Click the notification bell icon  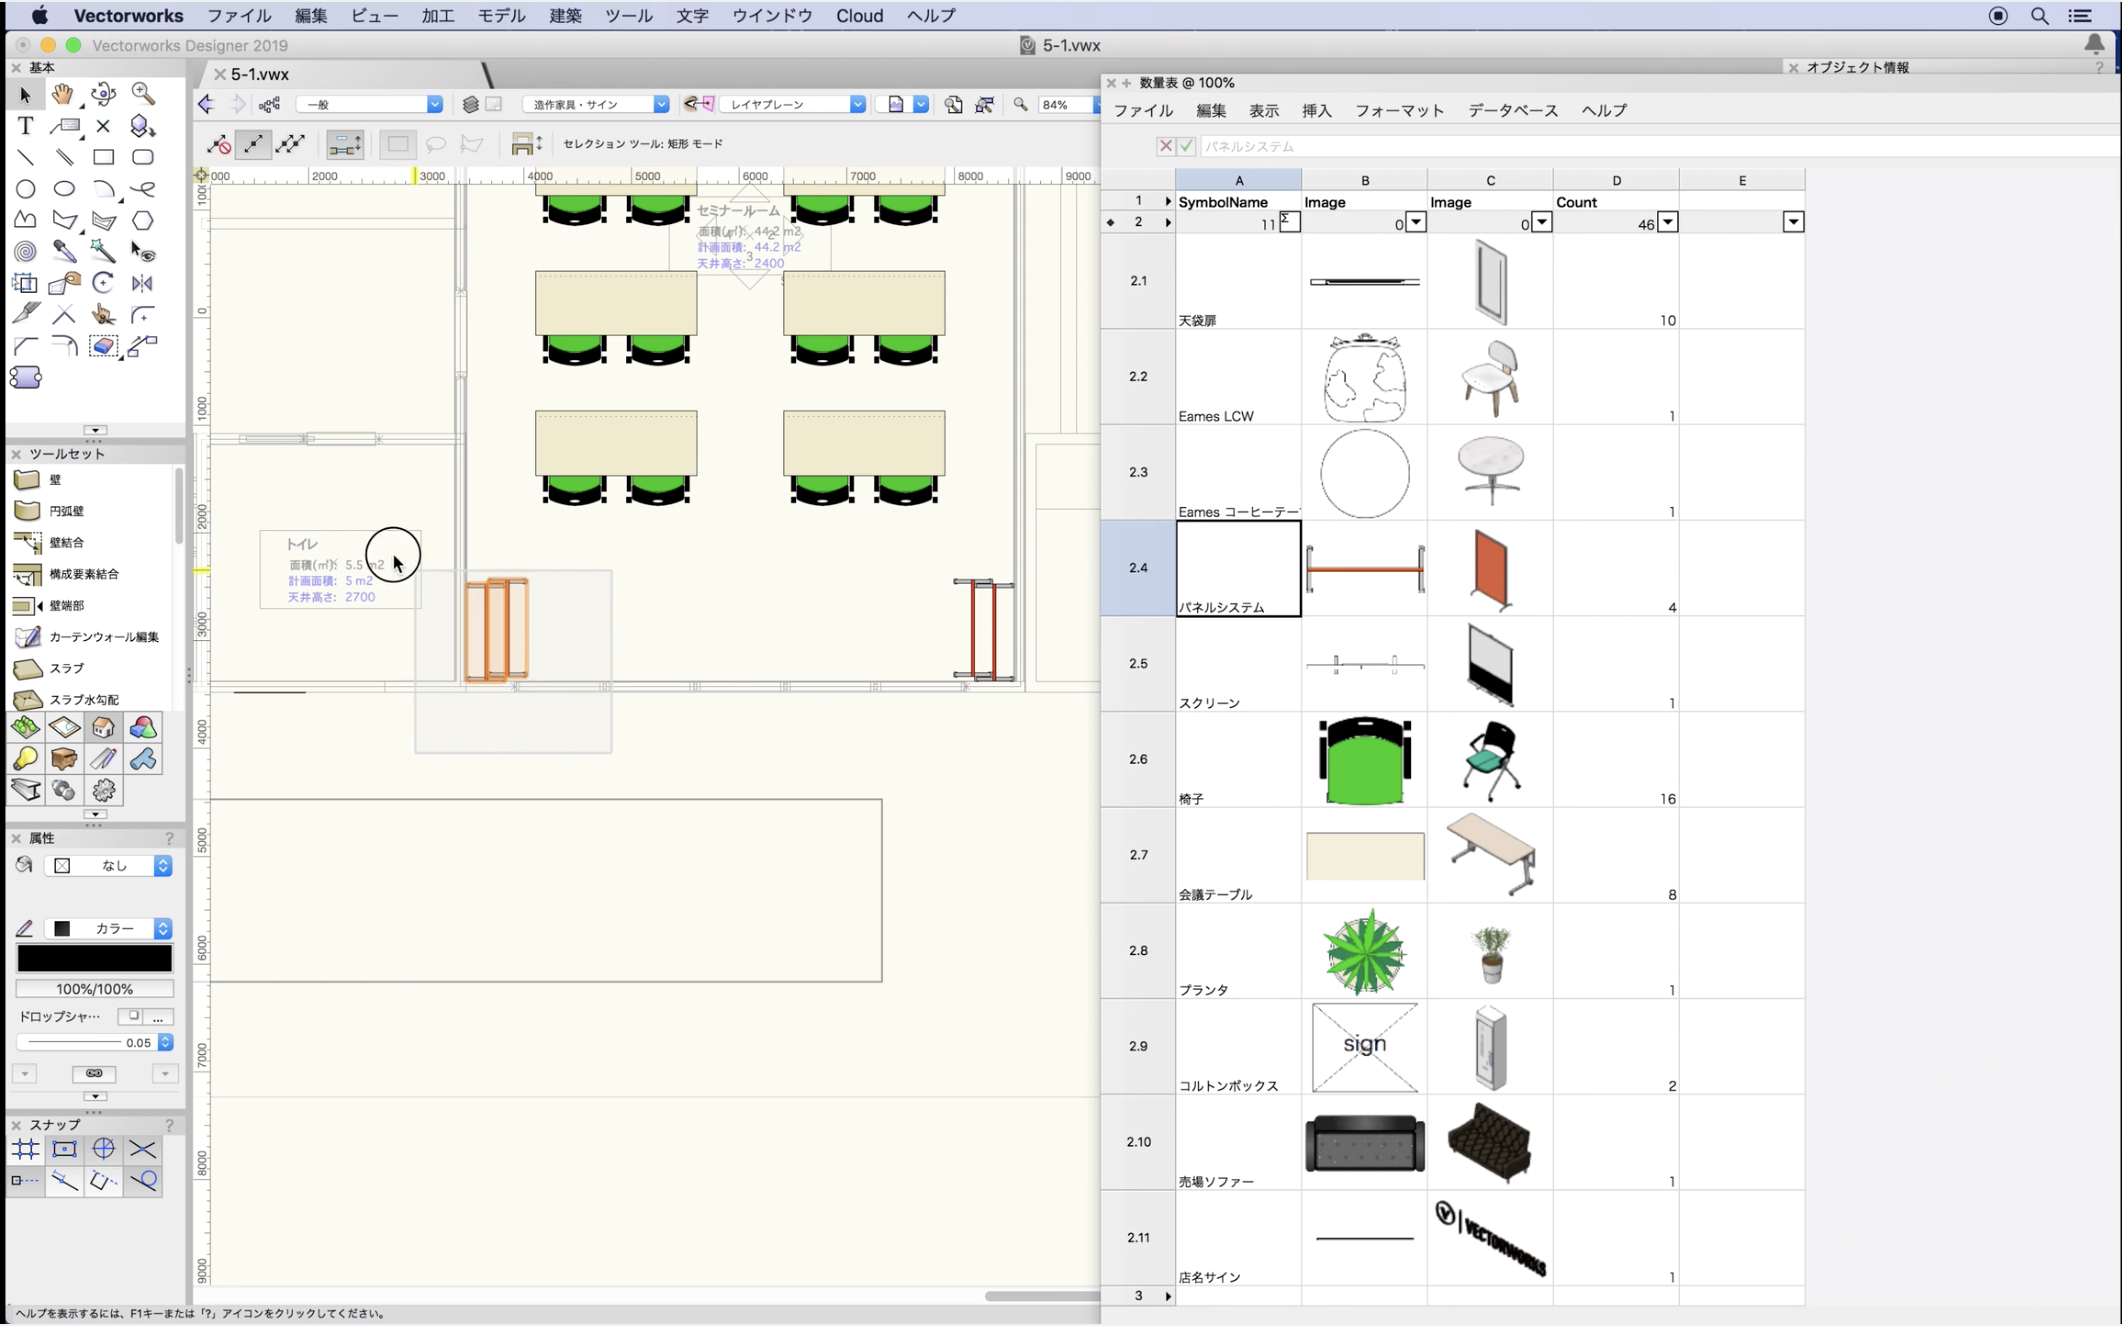[2094, 44]
